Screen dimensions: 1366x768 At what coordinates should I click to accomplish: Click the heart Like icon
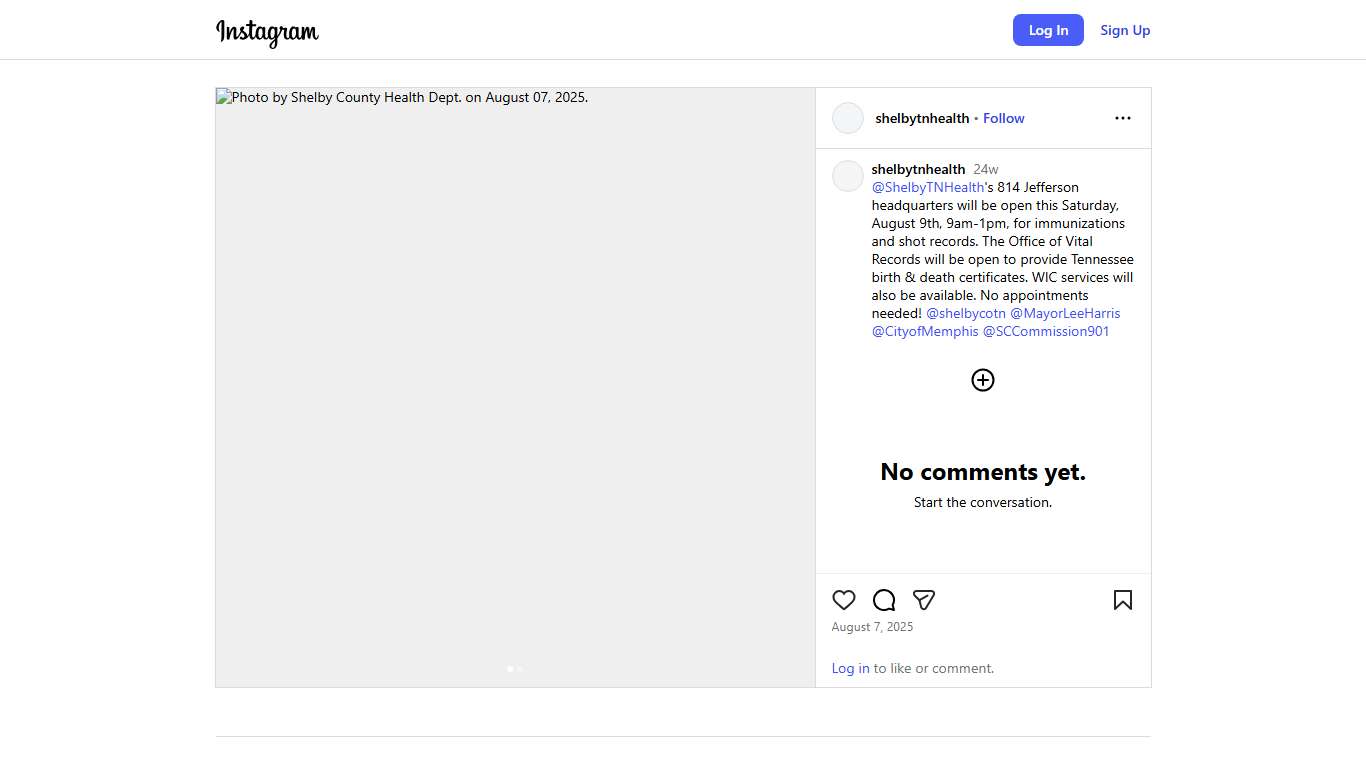[844, 600]
